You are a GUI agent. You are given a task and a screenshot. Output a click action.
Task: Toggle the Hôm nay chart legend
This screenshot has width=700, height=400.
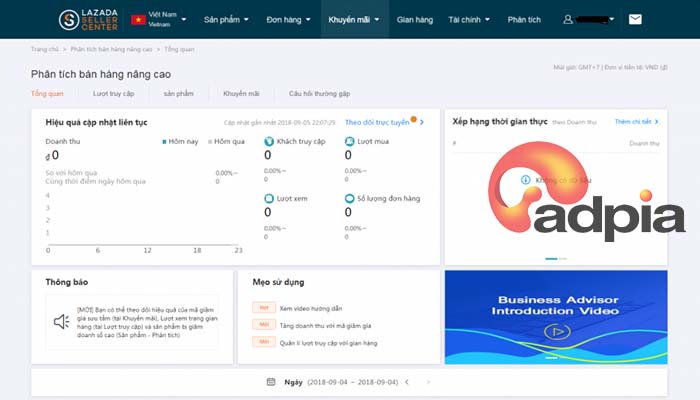(x=180, y=142)
